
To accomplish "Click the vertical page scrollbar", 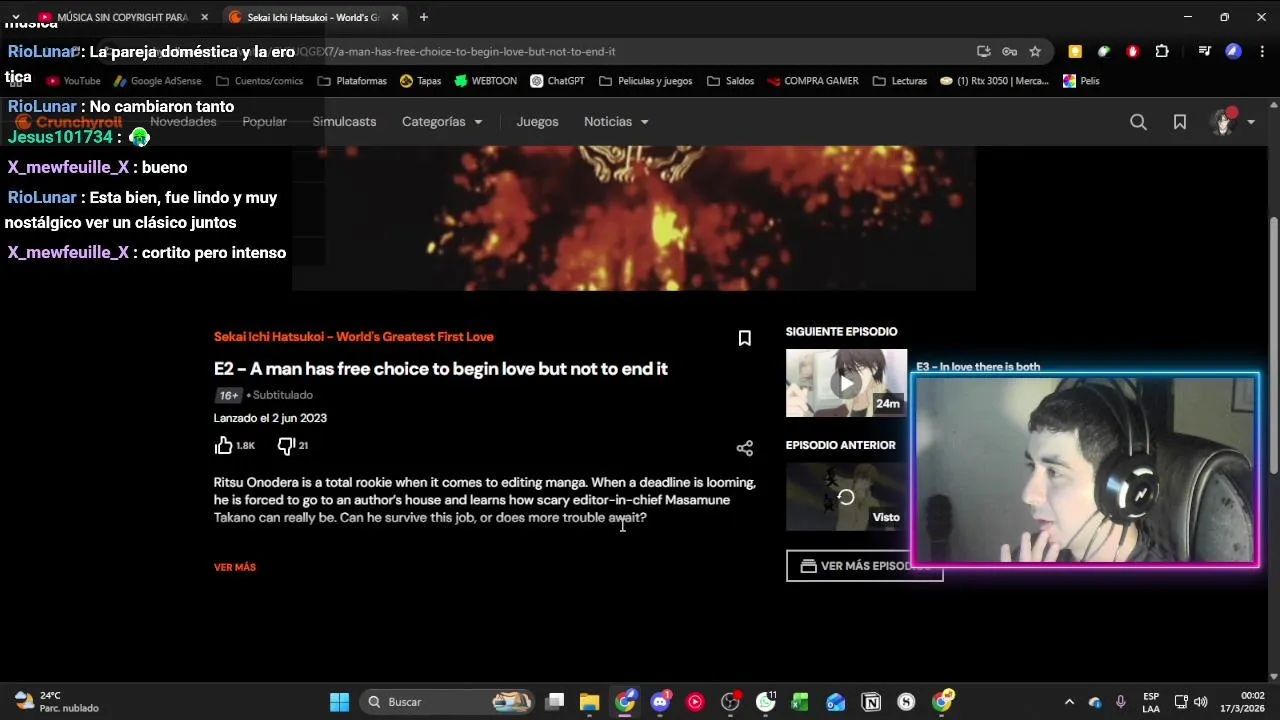I will pos(1273,345).
